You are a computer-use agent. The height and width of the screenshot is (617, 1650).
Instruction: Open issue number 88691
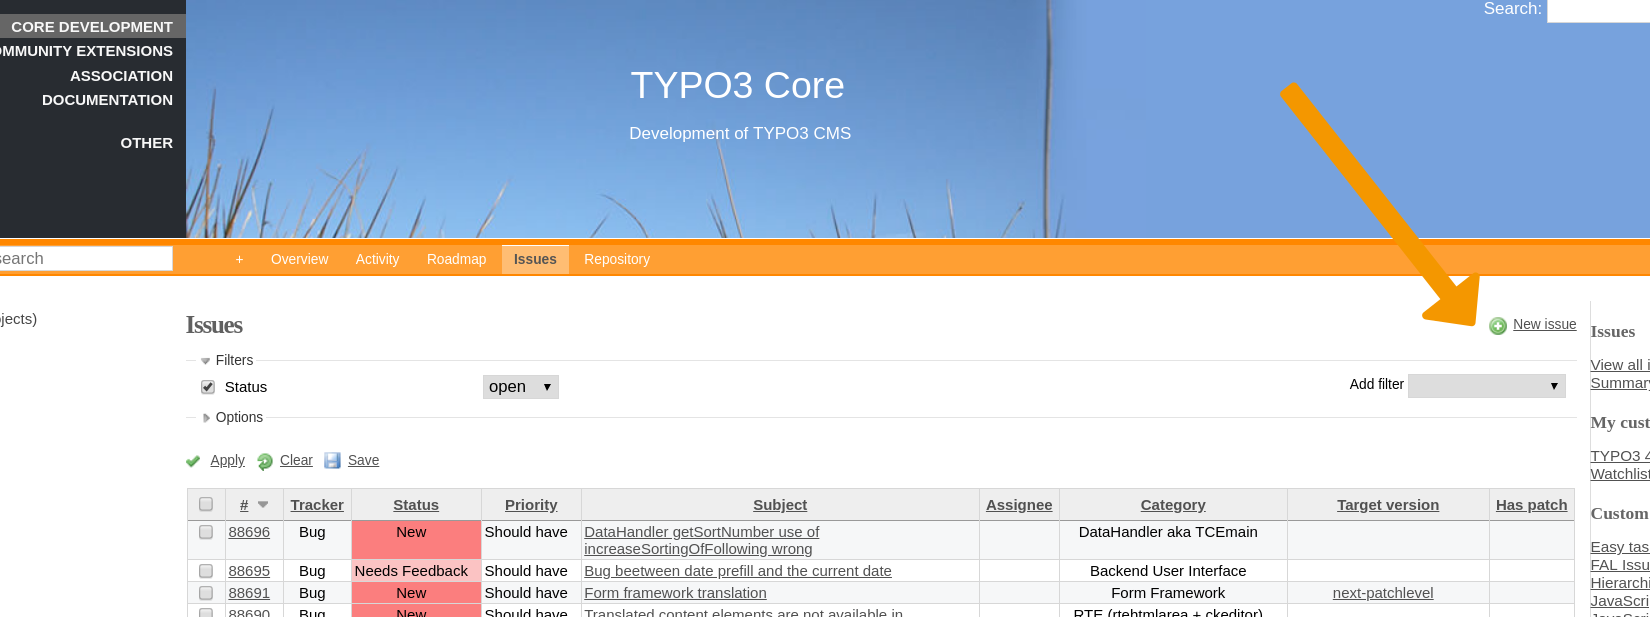[249, 593]
